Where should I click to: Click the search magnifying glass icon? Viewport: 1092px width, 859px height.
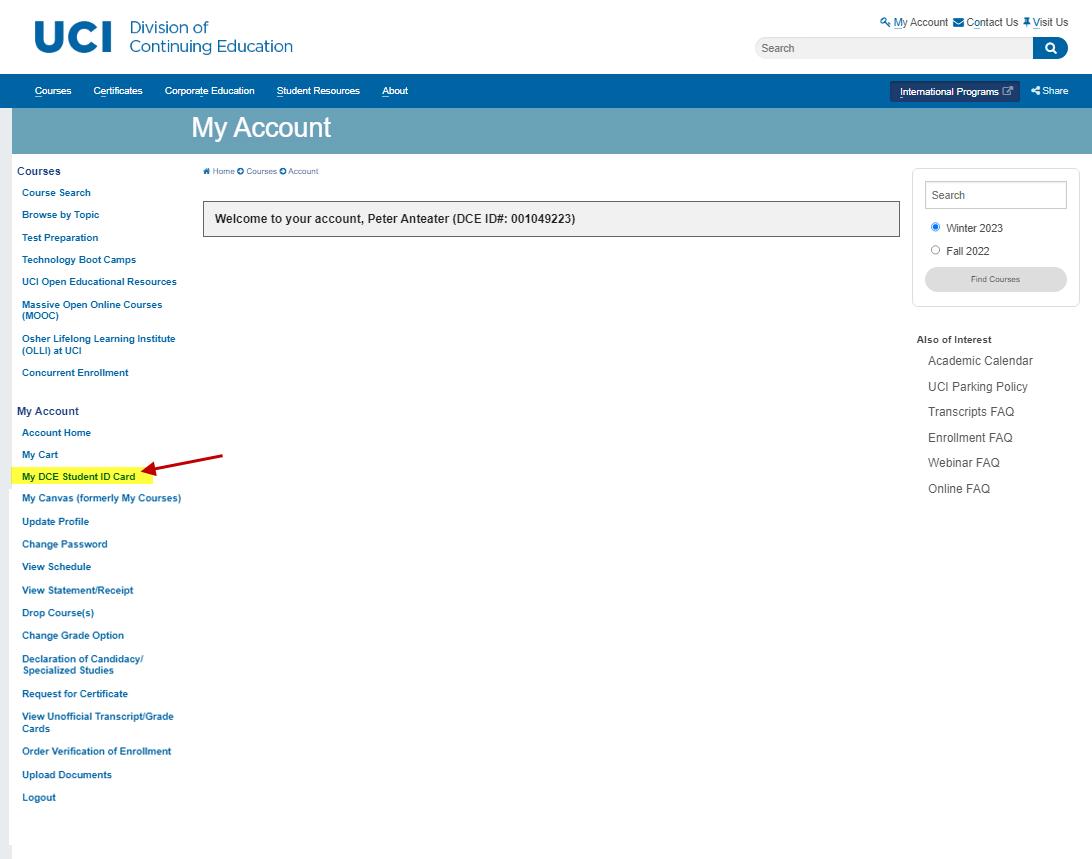click(1049, 47)
